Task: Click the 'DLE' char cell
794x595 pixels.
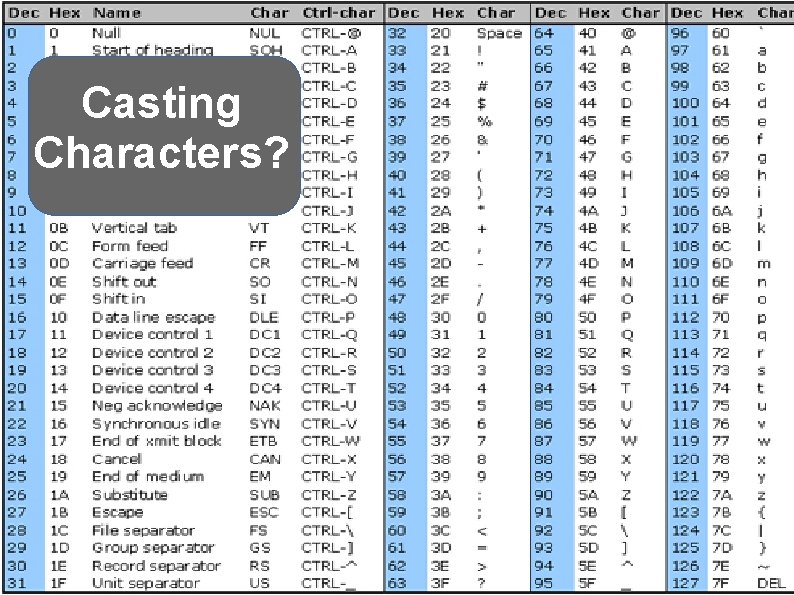Action: click(x=264, y=318)
